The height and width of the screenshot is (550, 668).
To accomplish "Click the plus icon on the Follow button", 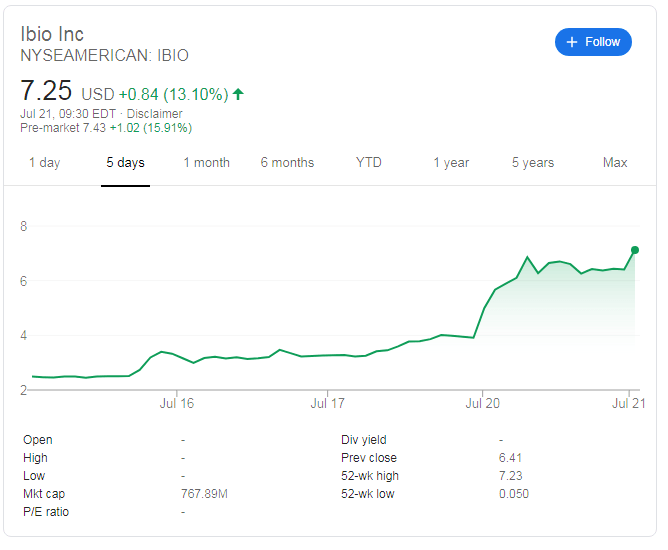I will [x=572, y=42].
